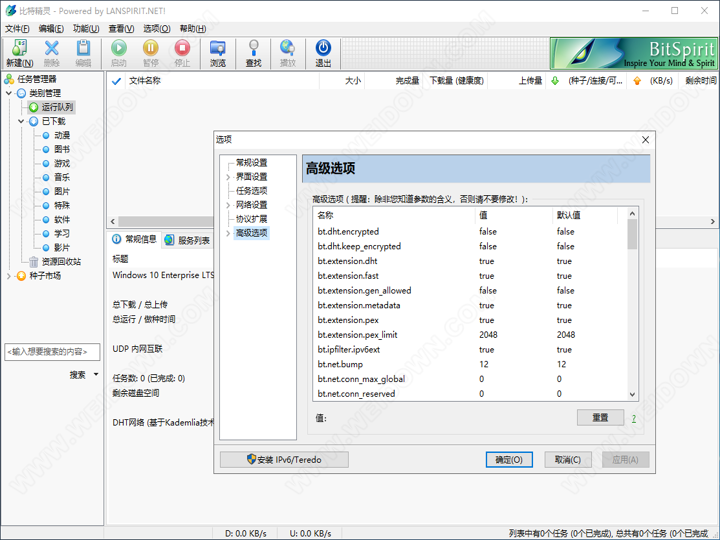Click the 新建 new task toolbar icon
Image resolution: width=720 pixels, height=540 pixels.
(x=19, y=53)
